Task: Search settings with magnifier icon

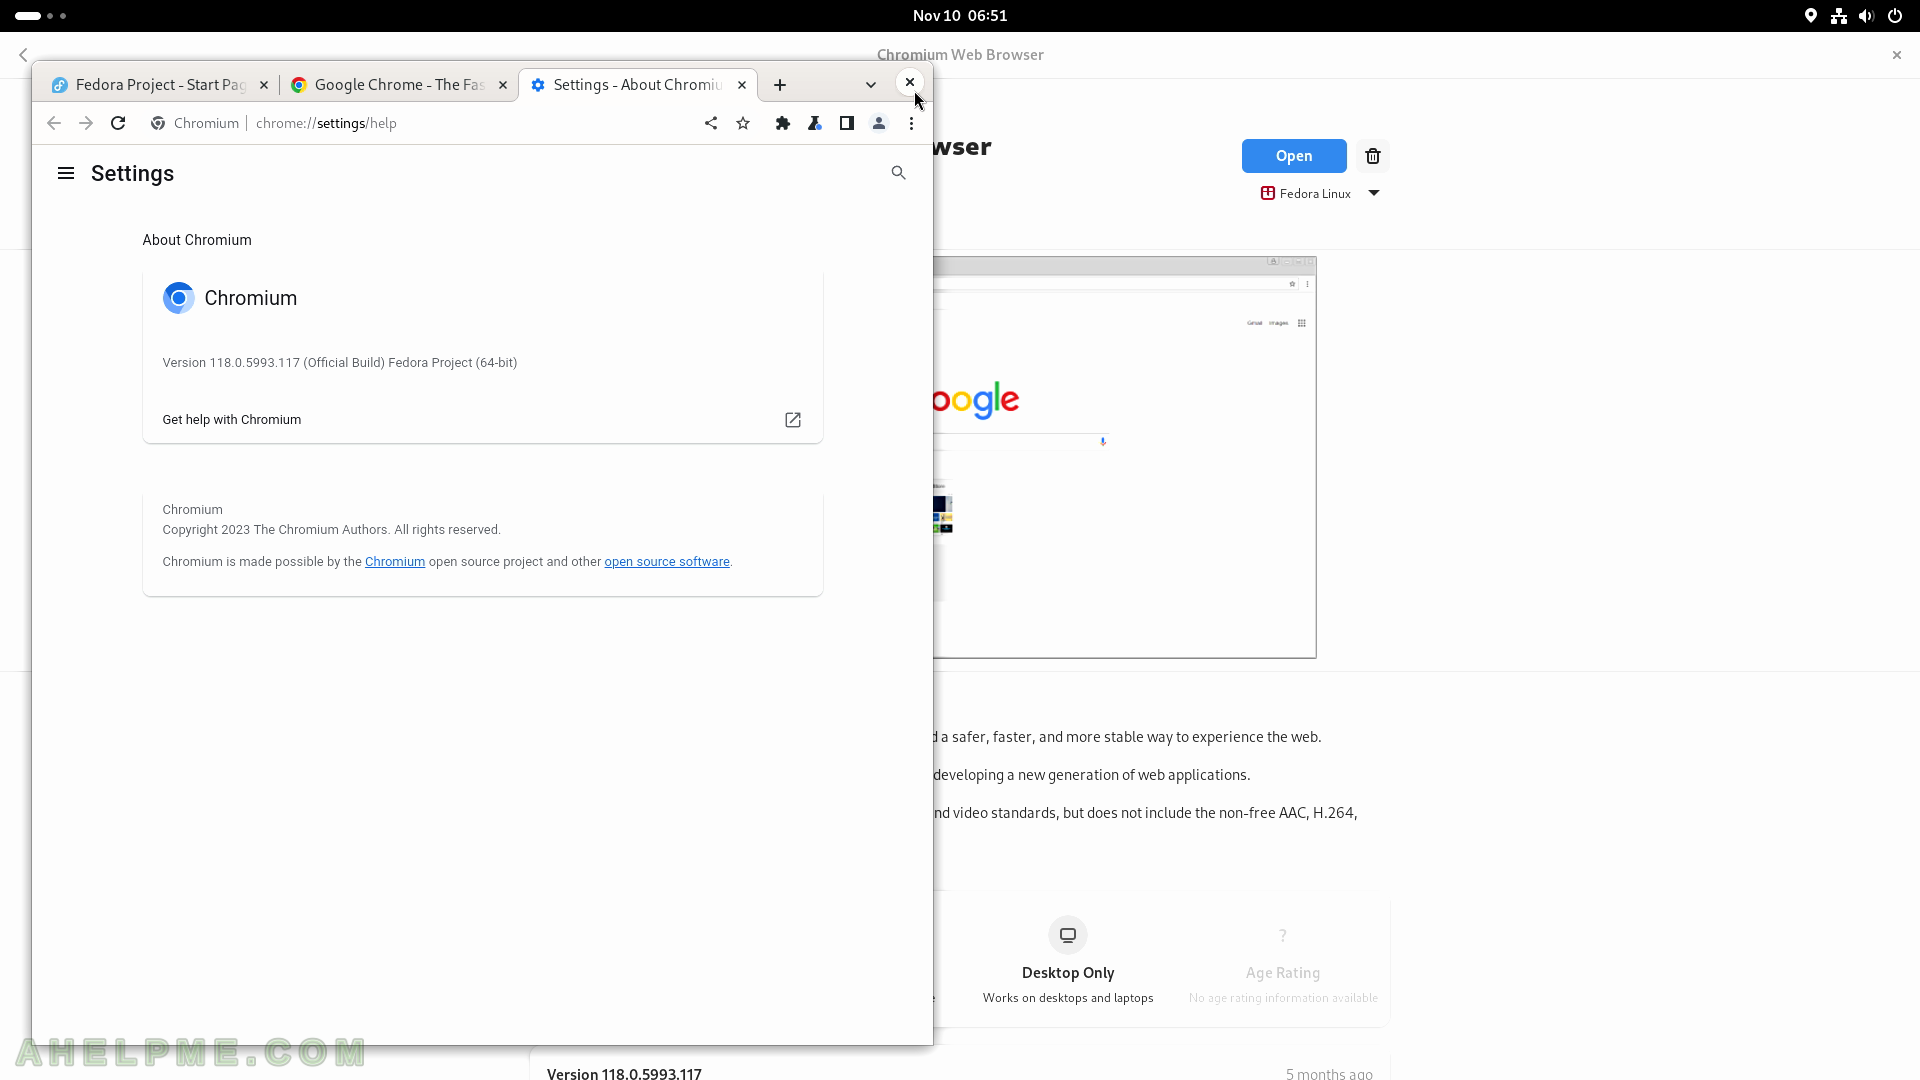Action: pos(898,173)
